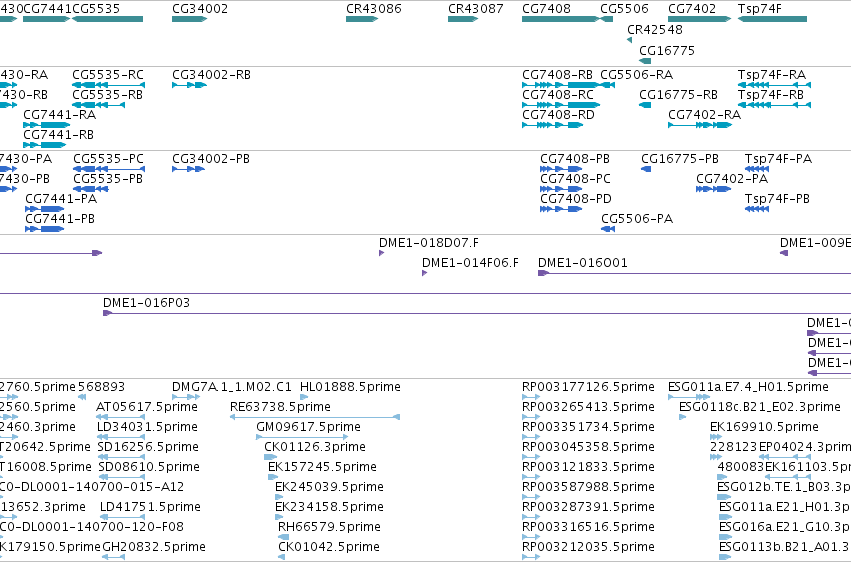Click EST ESG0118c.B21_E02.3prime label

point(760,407)
